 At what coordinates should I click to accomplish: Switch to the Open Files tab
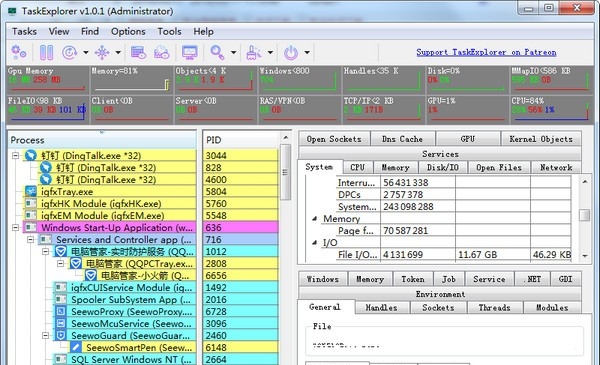499,167
